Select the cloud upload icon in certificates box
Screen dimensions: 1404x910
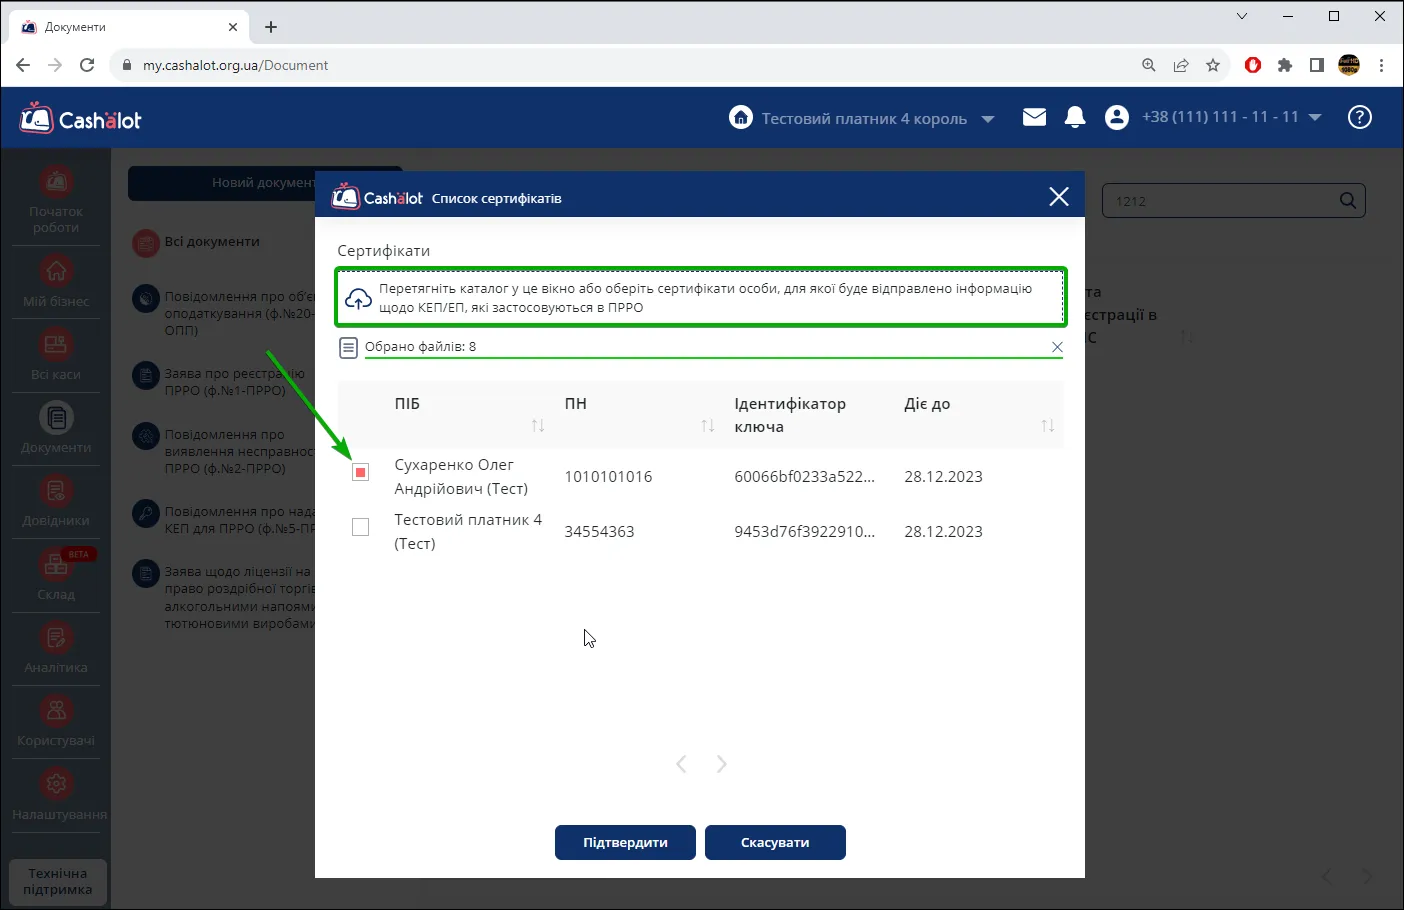358,298
